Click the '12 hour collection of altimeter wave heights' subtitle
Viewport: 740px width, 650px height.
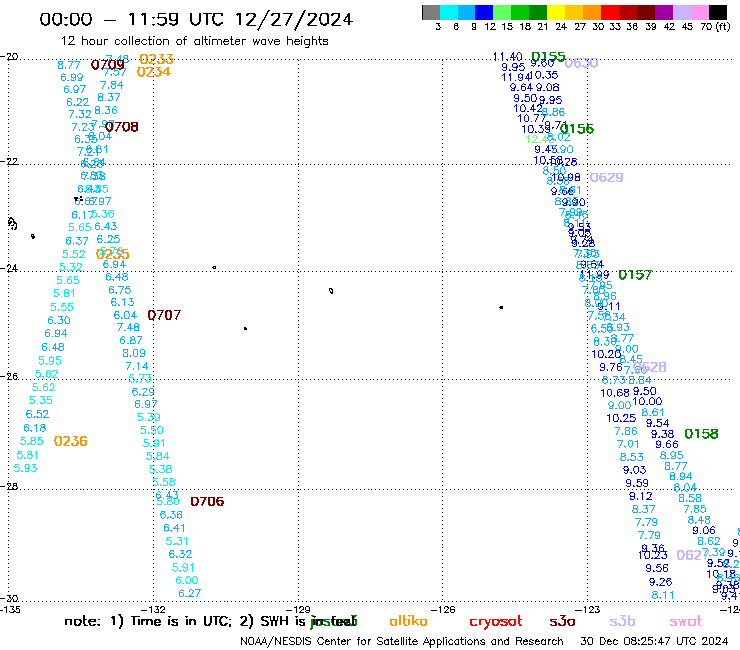[x=195, y=41]
